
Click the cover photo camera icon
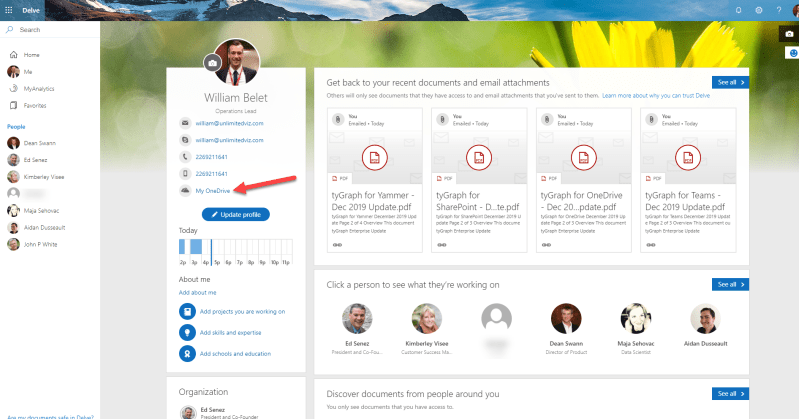(788, 34)
